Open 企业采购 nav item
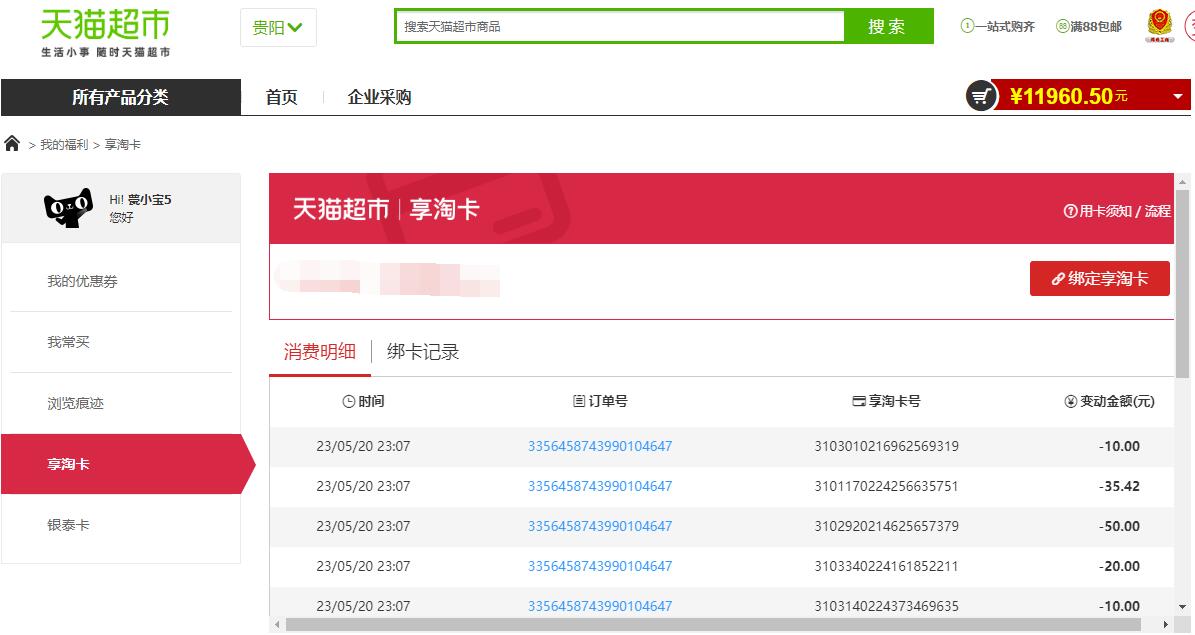 point(379,97)
